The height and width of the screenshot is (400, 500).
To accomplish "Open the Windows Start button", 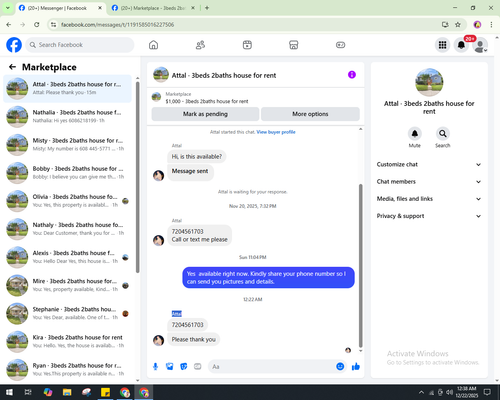I will click(x=9, y=392).
